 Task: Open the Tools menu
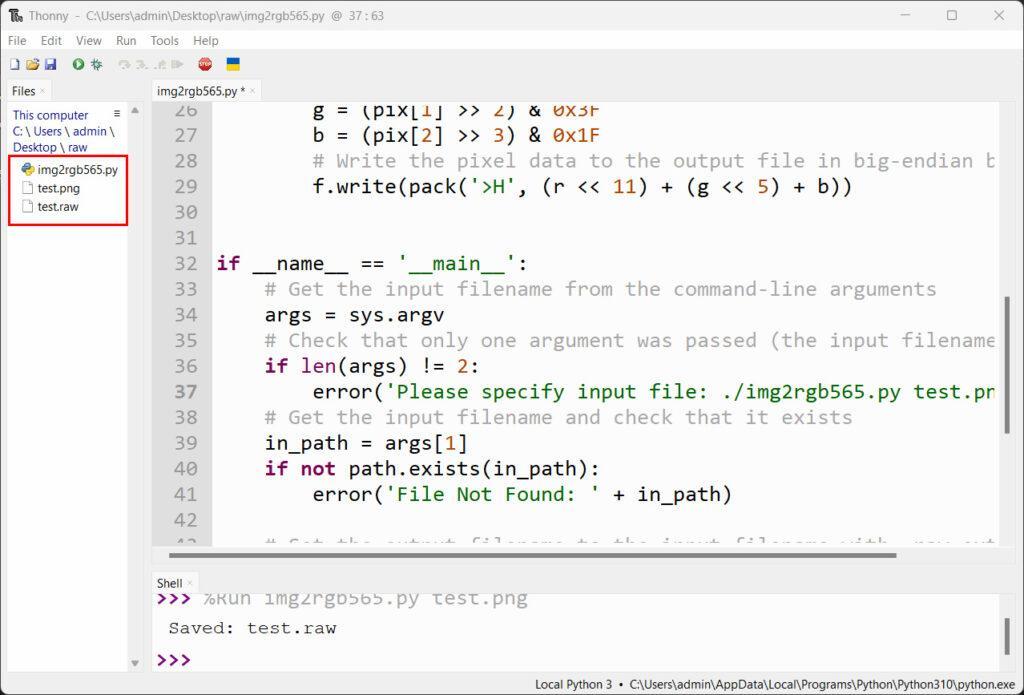(x=164, y=41)
